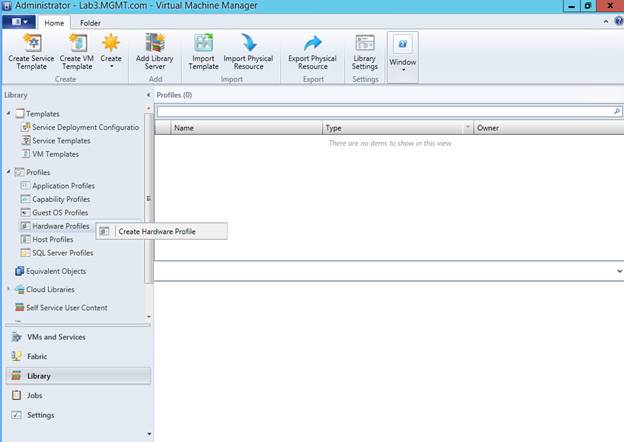Image resolution: width=624 pixels, height=442 pixels.
Task: Select Self Service User Content
Action: (x=61, y=308)
